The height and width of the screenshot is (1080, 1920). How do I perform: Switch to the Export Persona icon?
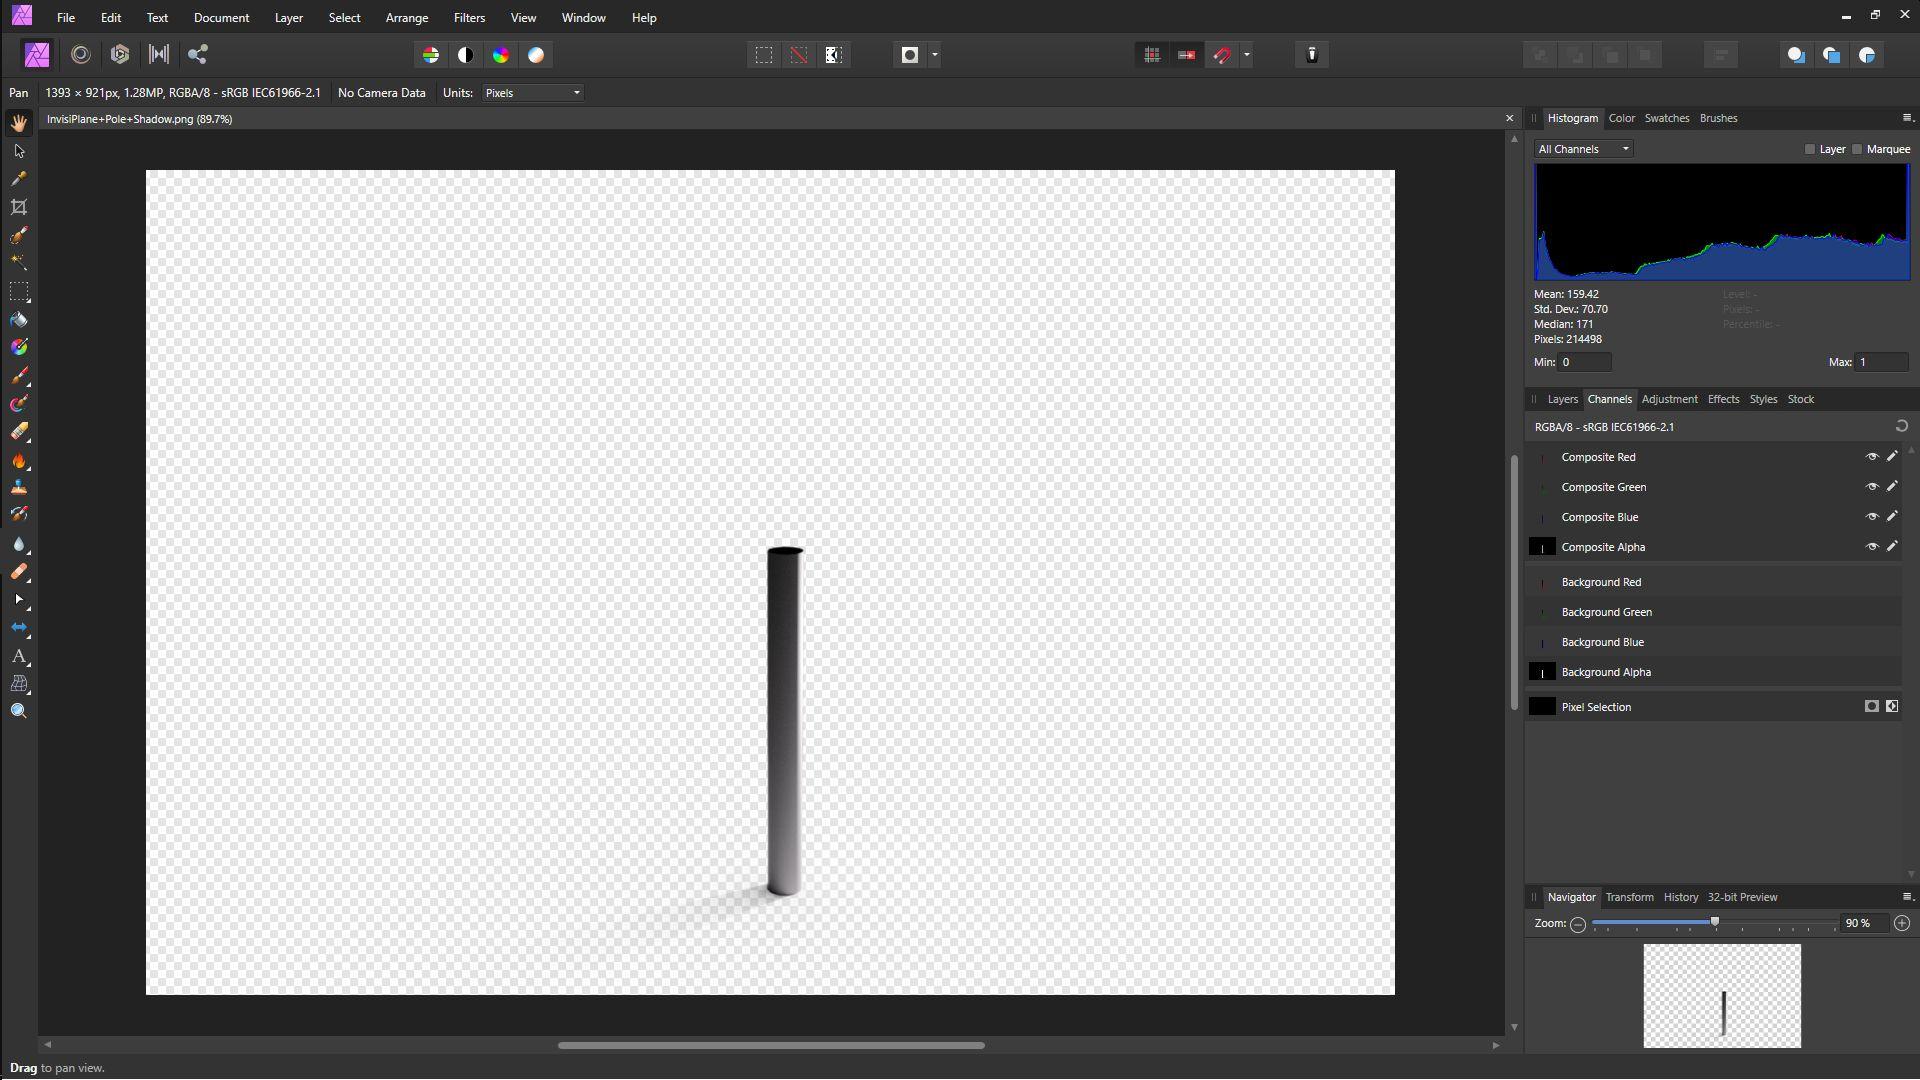click(x=197, y=55)
